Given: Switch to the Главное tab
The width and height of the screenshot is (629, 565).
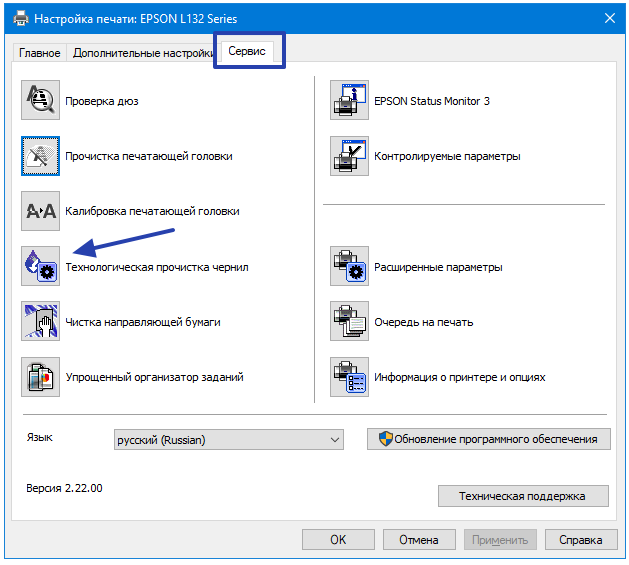Looking at the screenshot, I should [40, 53].
